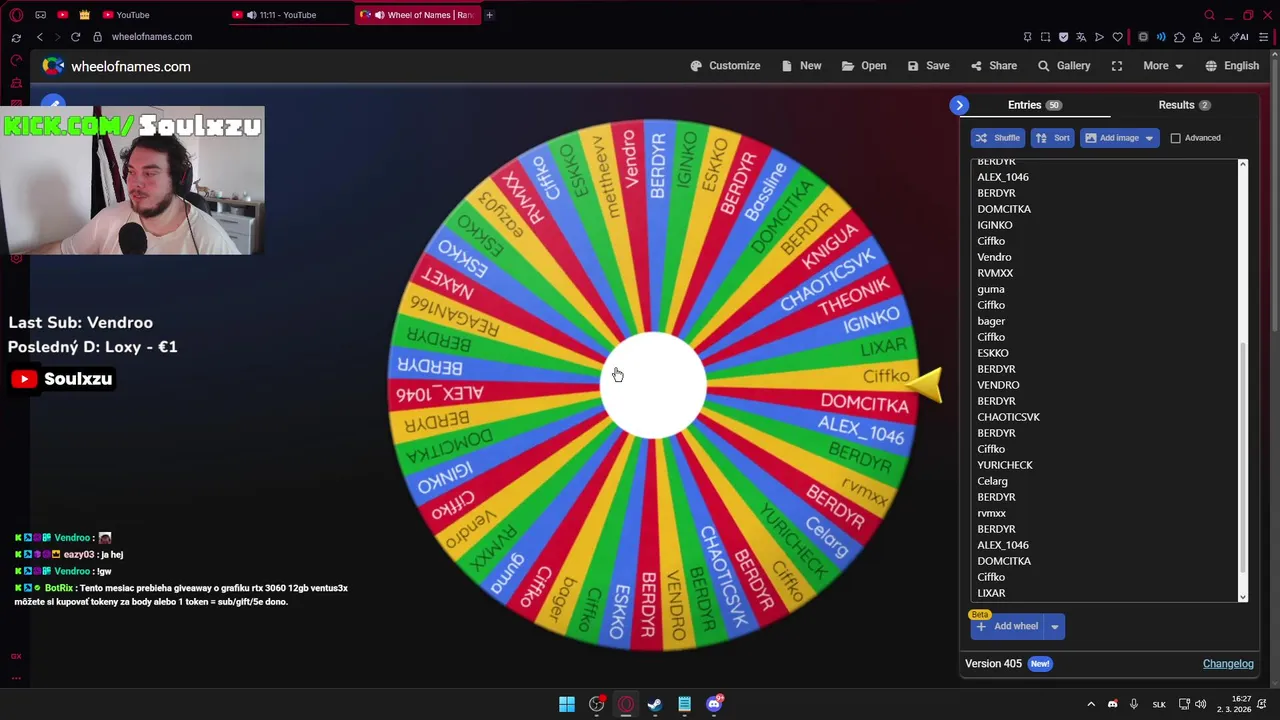Share the wheel
The height and width of the screenshot is (720, 1280).
tap(993, 66)
